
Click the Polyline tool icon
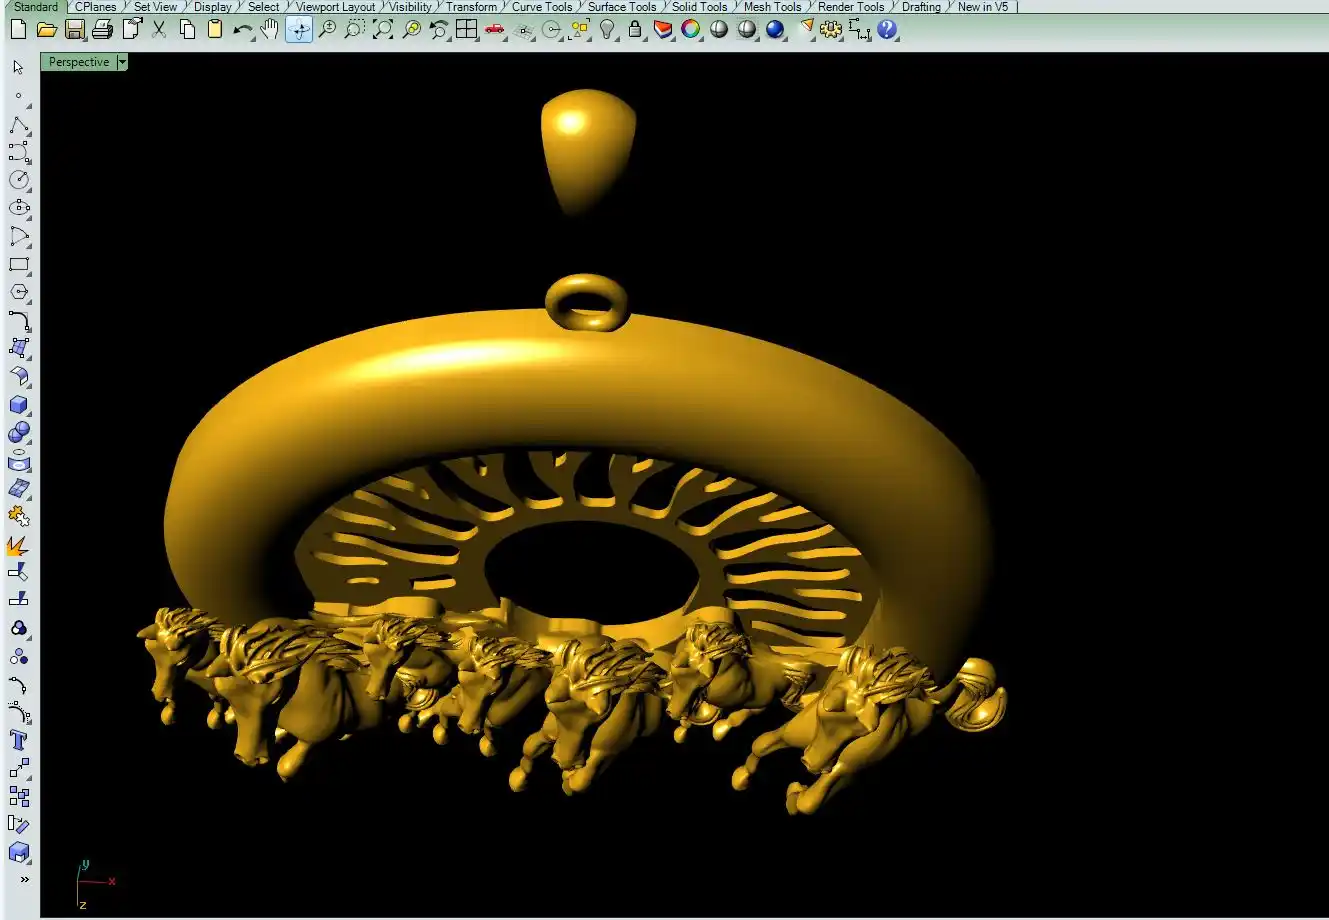pyautogui.click(x=18, y=126)
